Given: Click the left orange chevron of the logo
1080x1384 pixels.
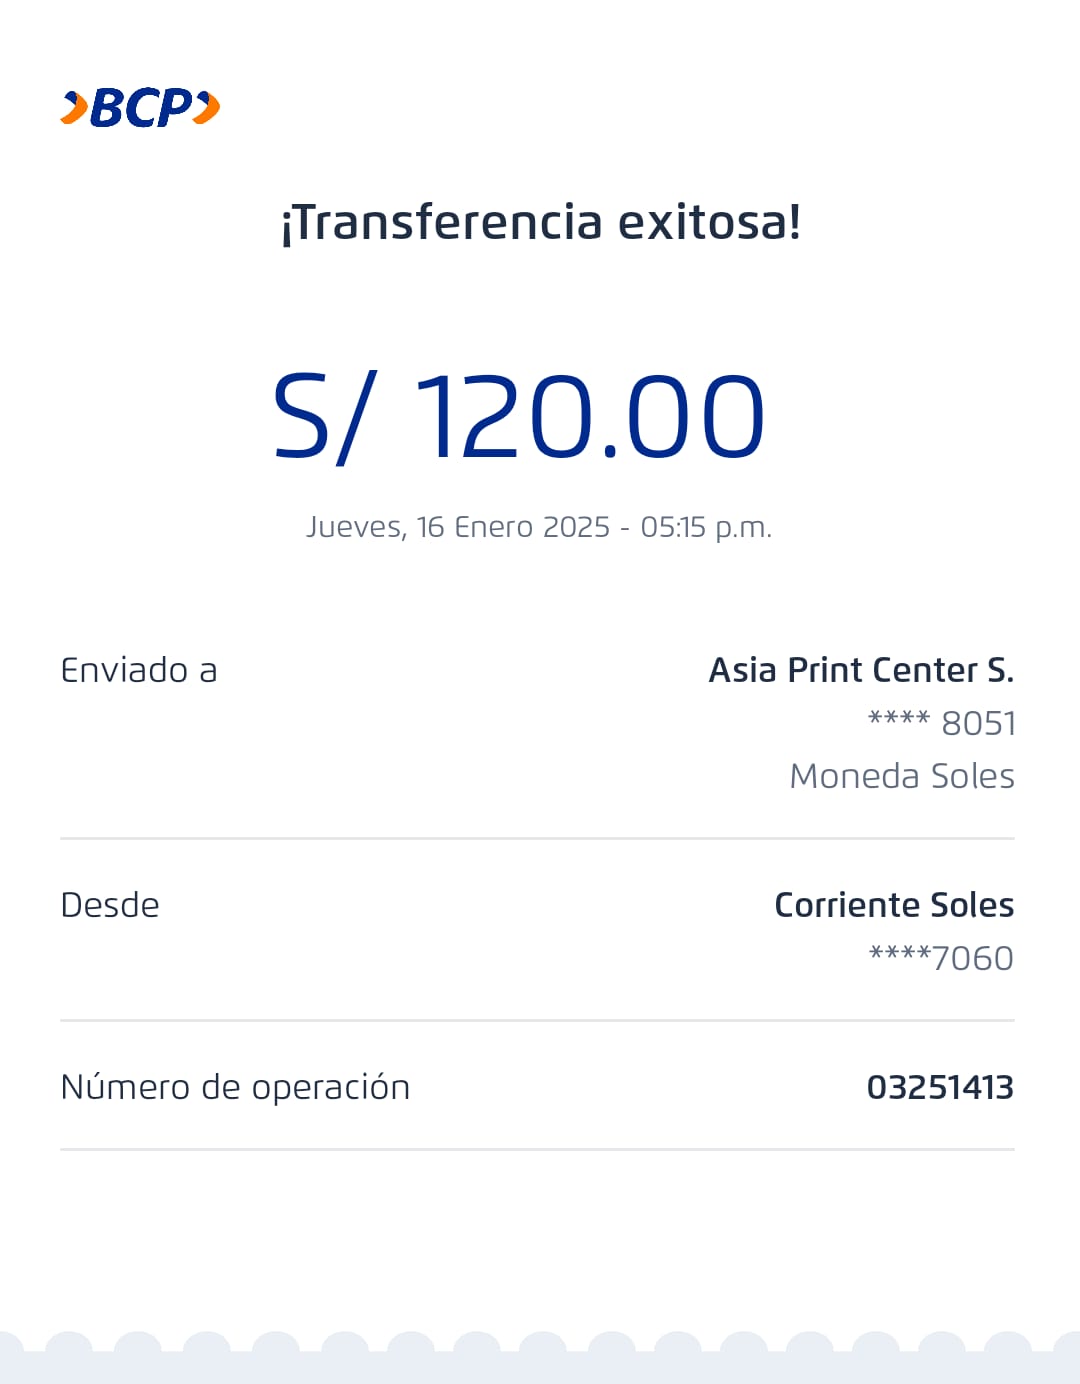Looking at the screenshot, I should pos(75,108).
